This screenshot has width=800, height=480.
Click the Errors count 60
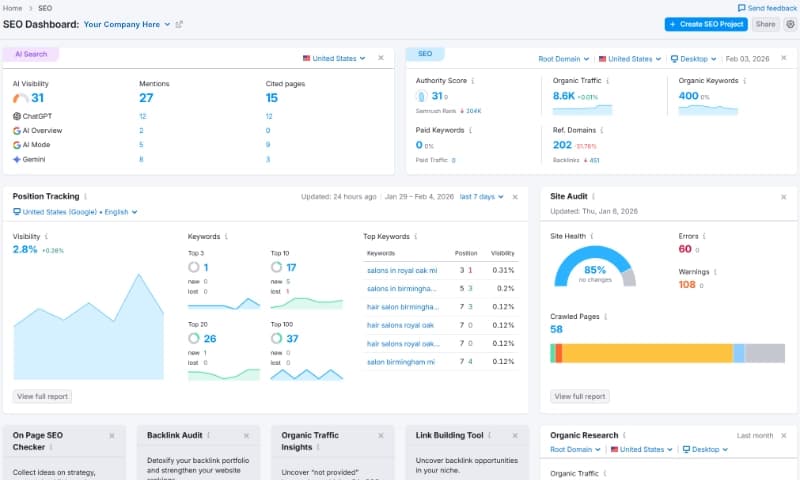click(x=685, y=249)
